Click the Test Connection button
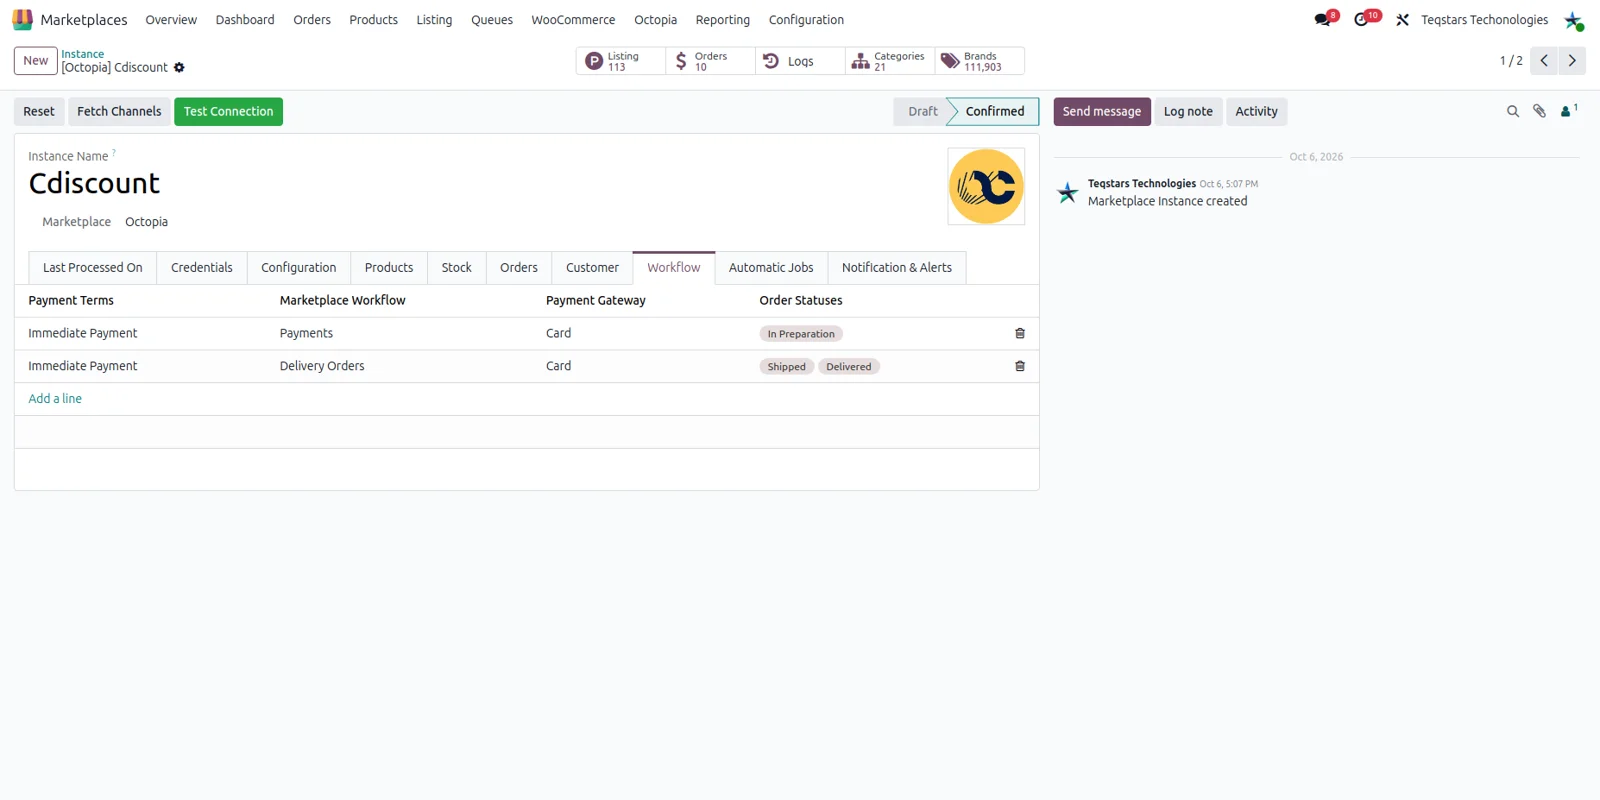1600x800 pixels. pos(228,112)
